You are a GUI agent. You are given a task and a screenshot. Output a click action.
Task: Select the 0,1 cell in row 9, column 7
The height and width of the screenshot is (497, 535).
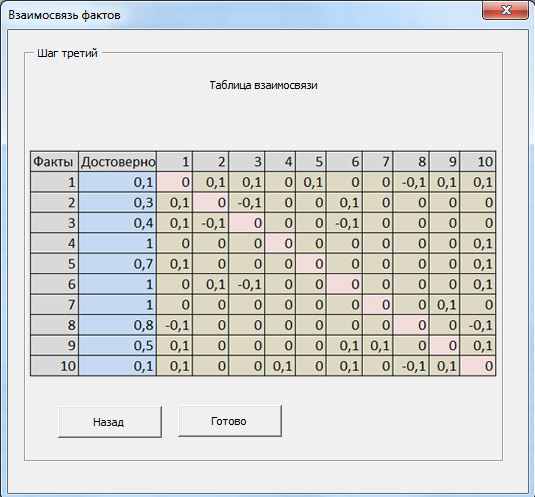pyautogui.click(x=378, y=346)
